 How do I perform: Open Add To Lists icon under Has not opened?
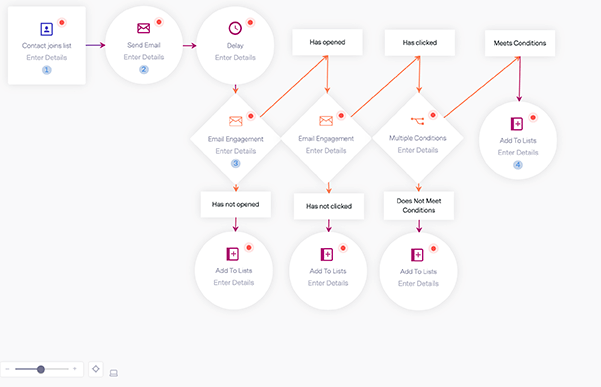pos(232,254)
